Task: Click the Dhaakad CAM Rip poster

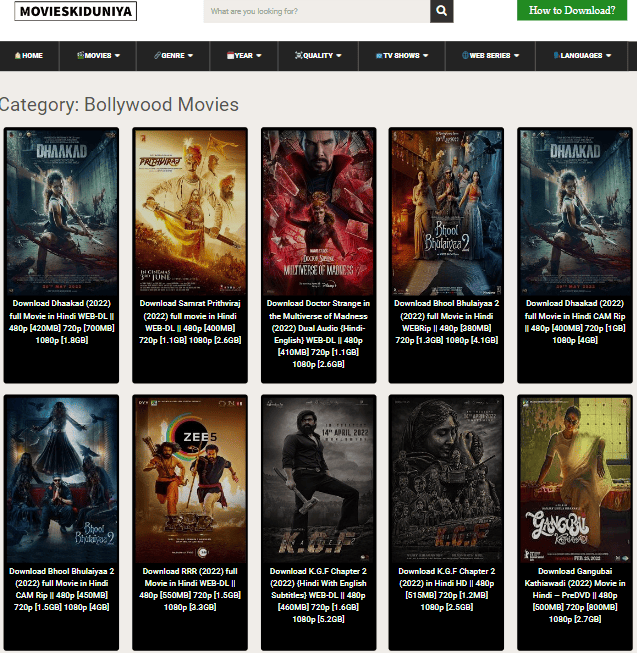Action: (x=575, y=212)
